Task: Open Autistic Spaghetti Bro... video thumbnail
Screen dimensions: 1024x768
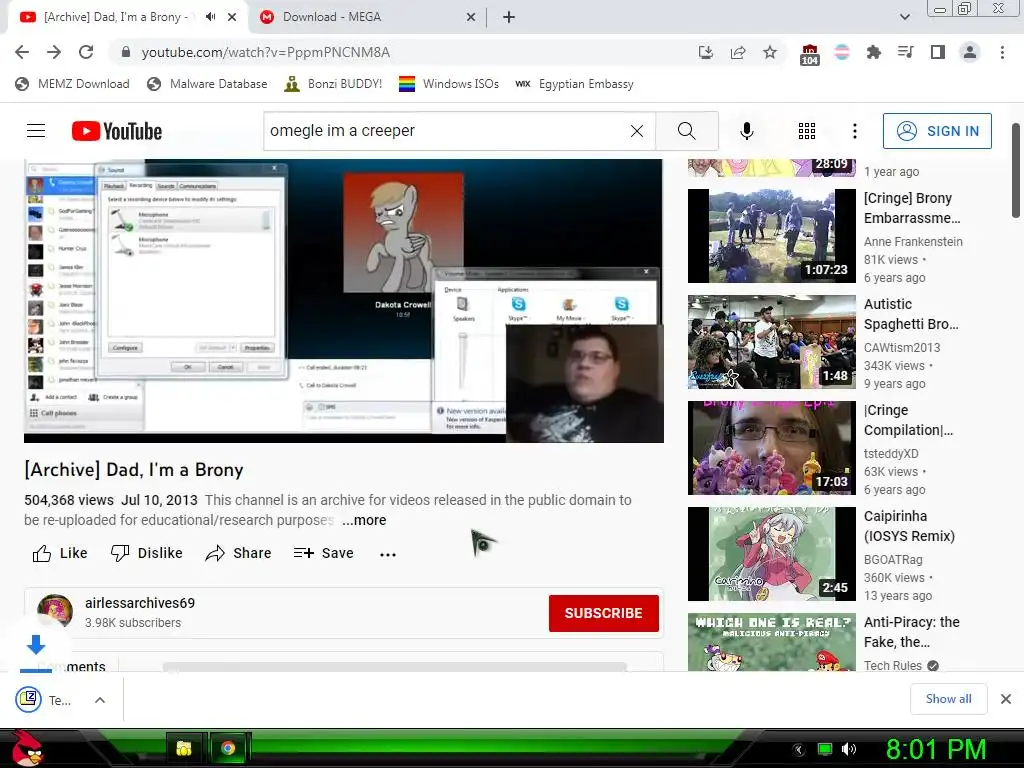Action: (771, 342)
